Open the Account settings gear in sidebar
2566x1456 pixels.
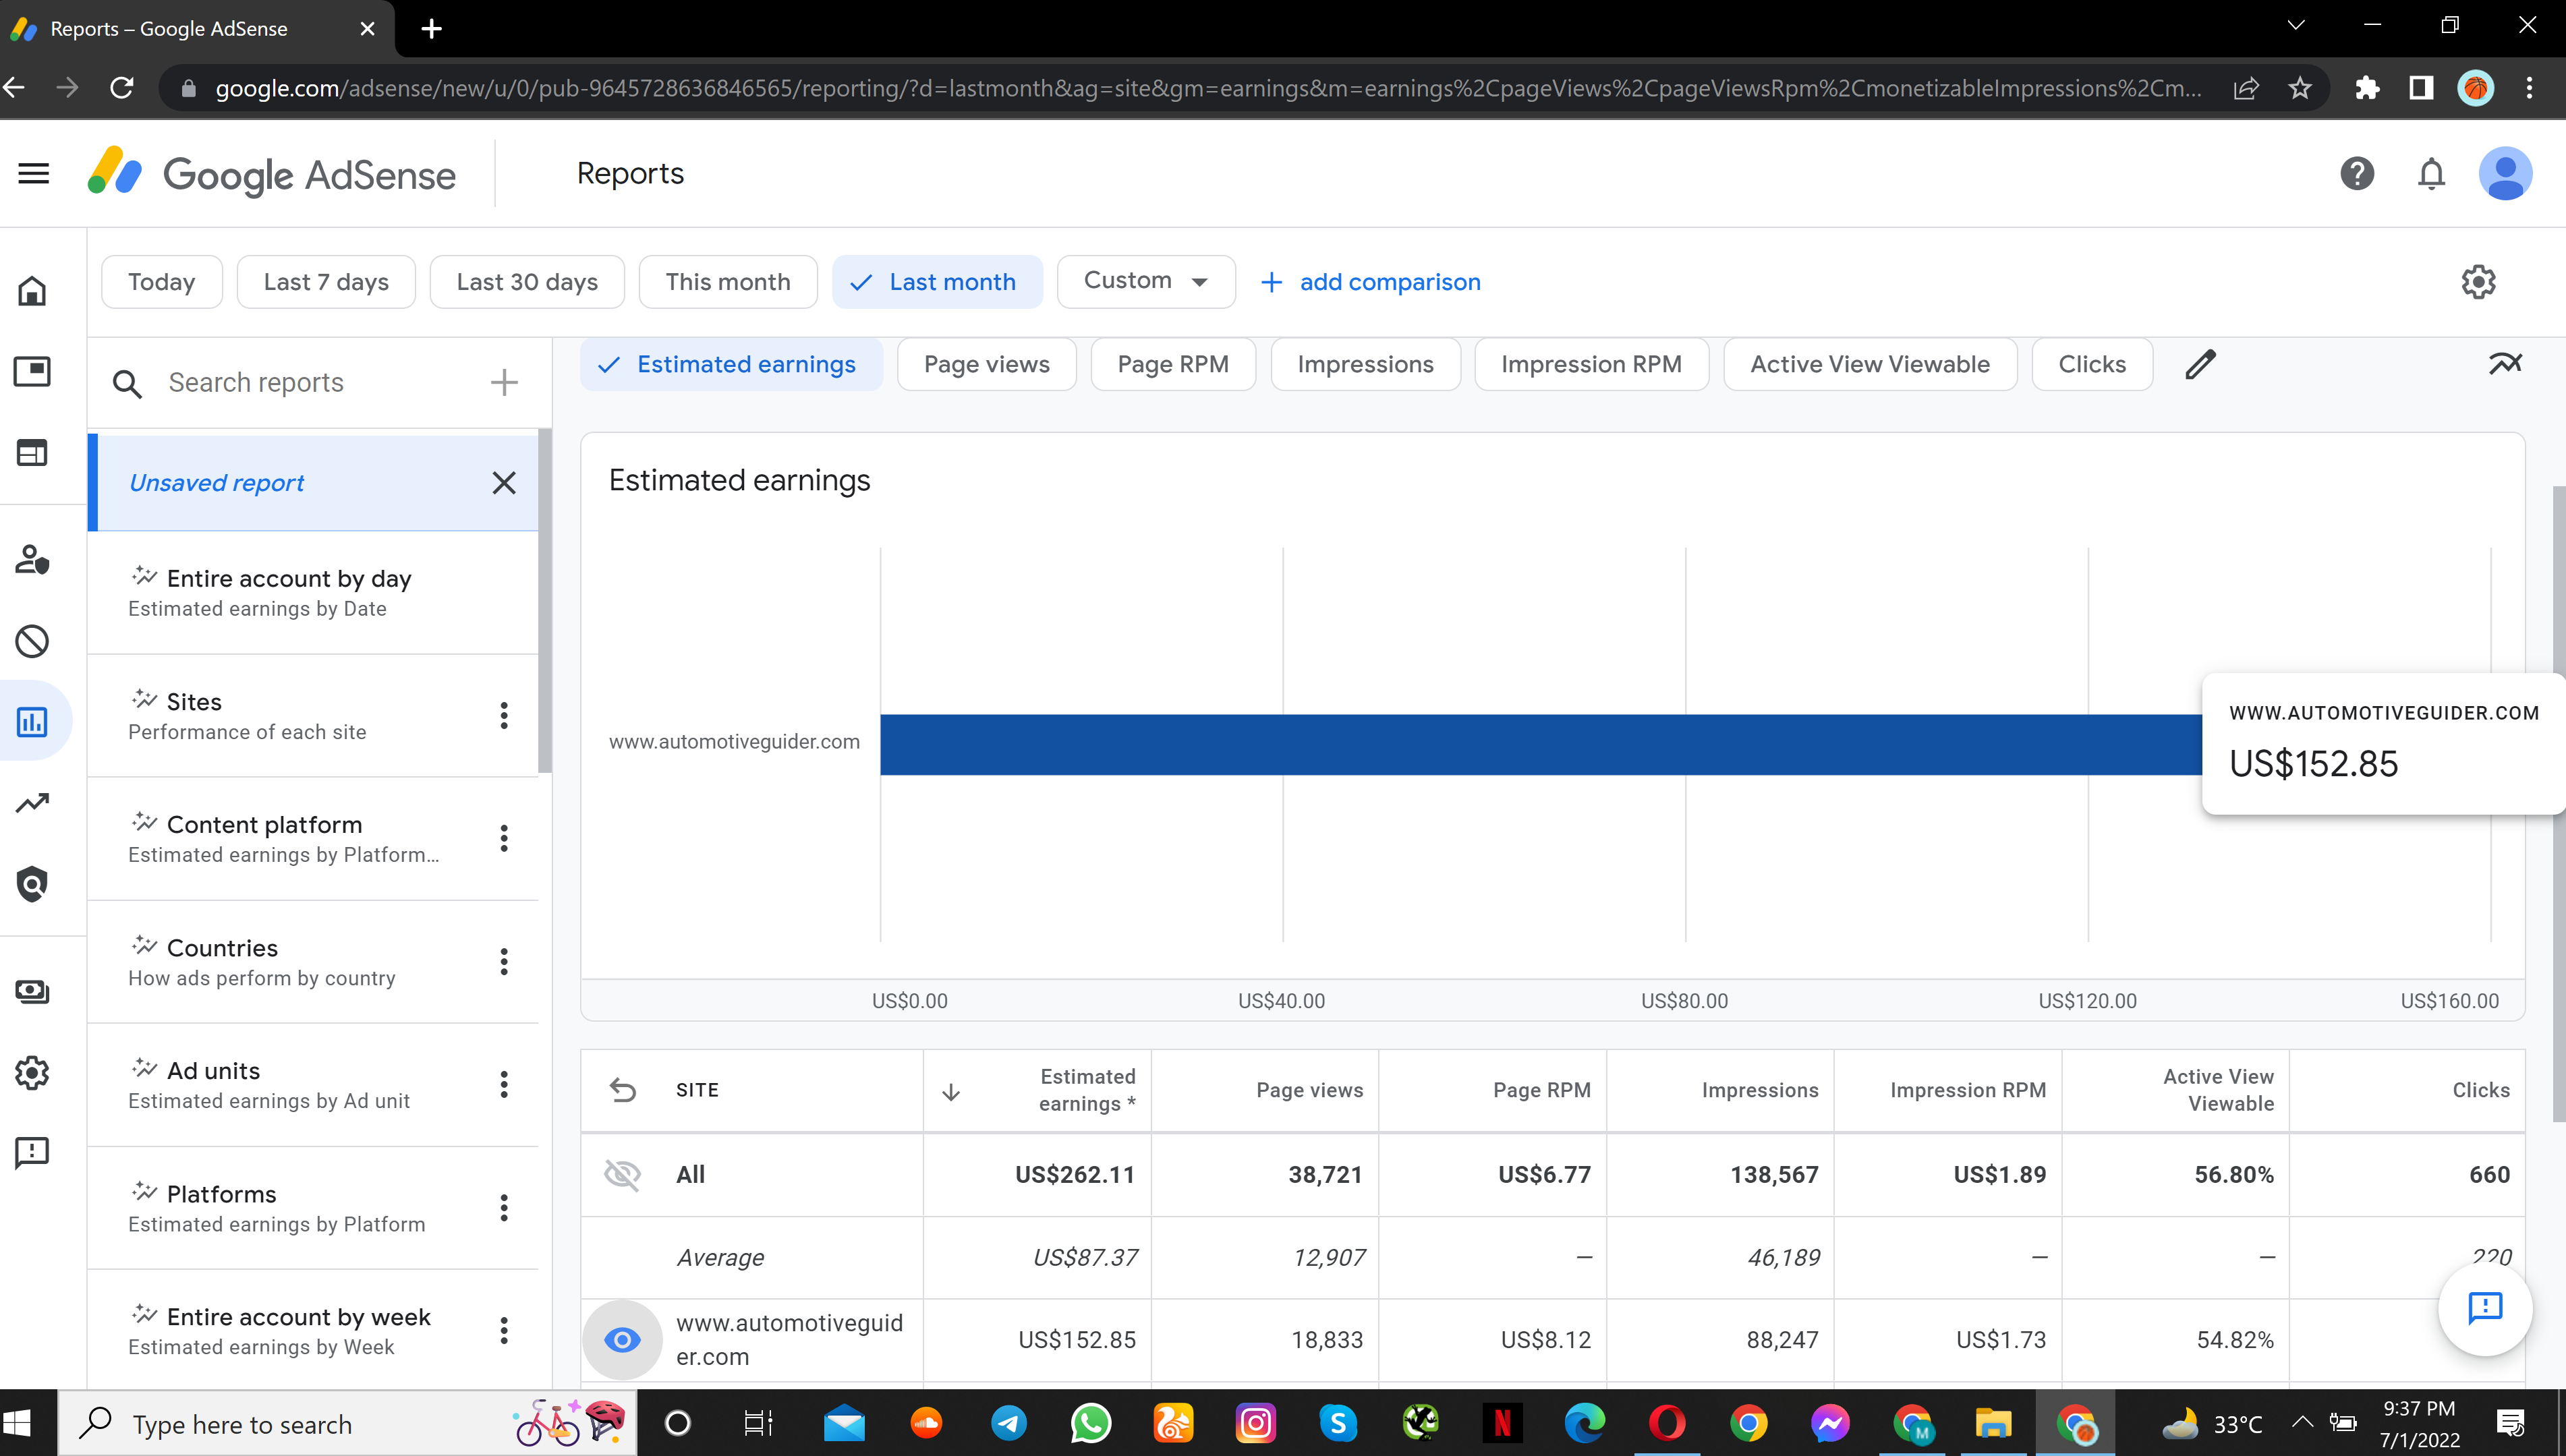[x=32, y=1072]
